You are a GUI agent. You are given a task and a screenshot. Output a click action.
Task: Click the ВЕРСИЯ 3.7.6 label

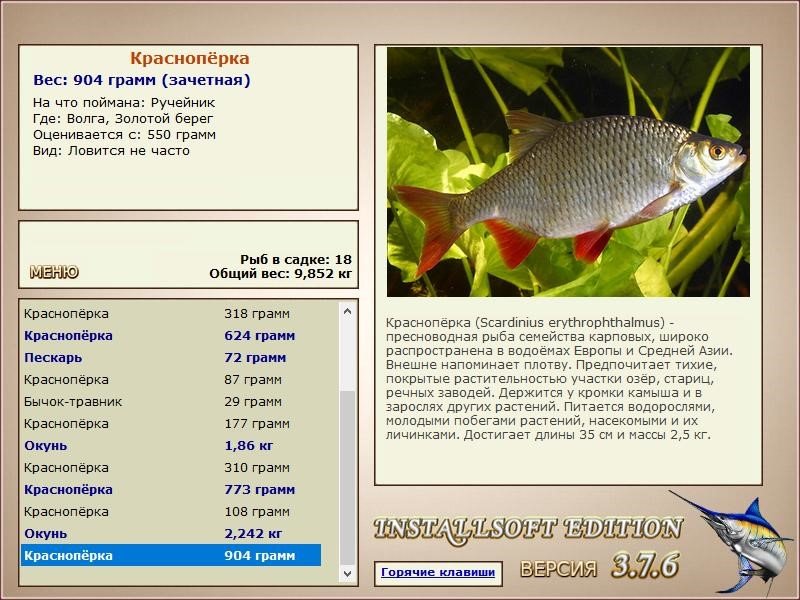pos(600,566)
